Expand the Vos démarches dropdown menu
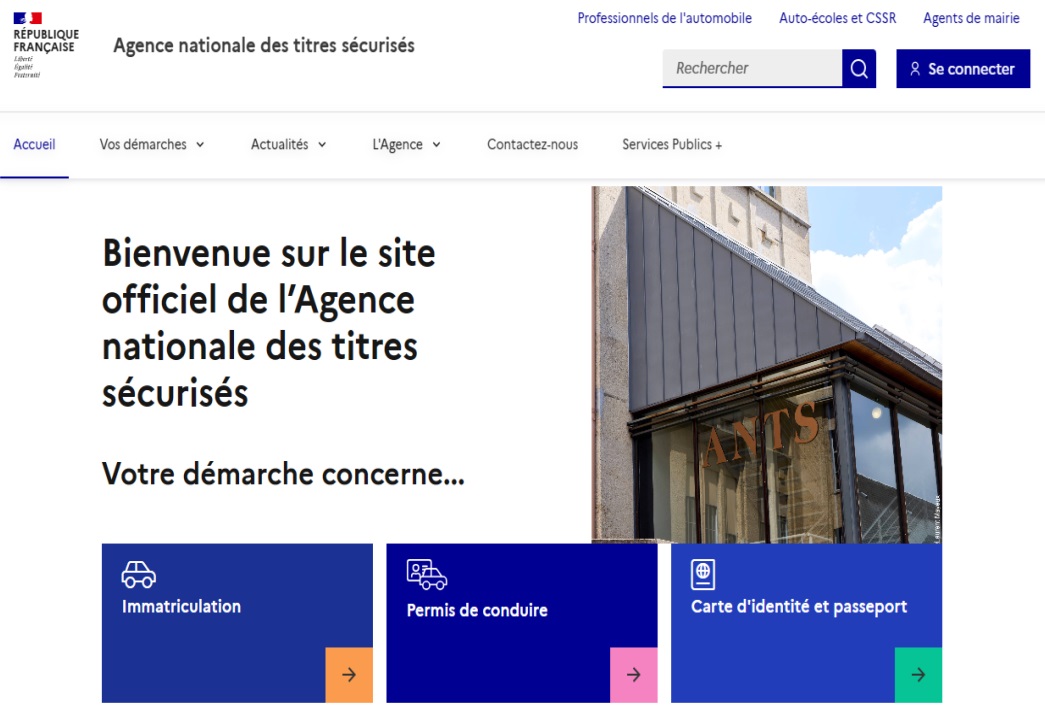The image size is (1045, 723). [152, 145]
